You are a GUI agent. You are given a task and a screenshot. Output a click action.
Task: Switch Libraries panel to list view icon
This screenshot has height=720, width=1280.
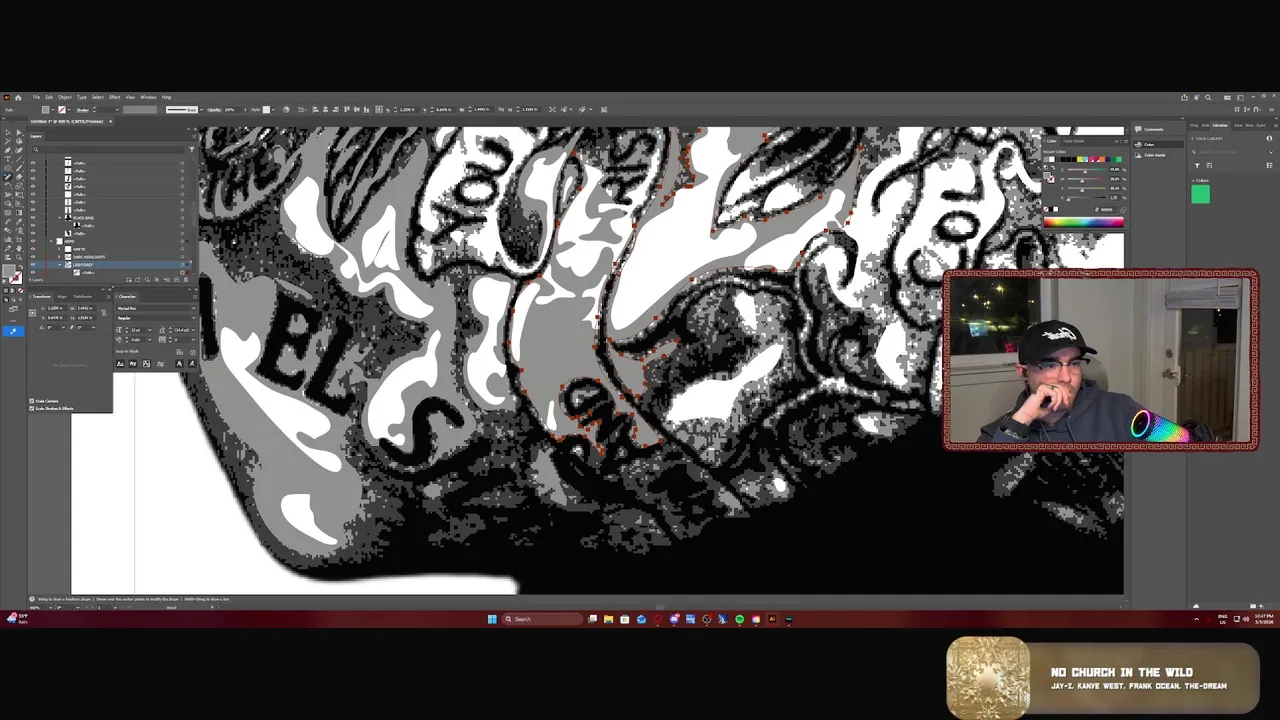pos(1269,165)
